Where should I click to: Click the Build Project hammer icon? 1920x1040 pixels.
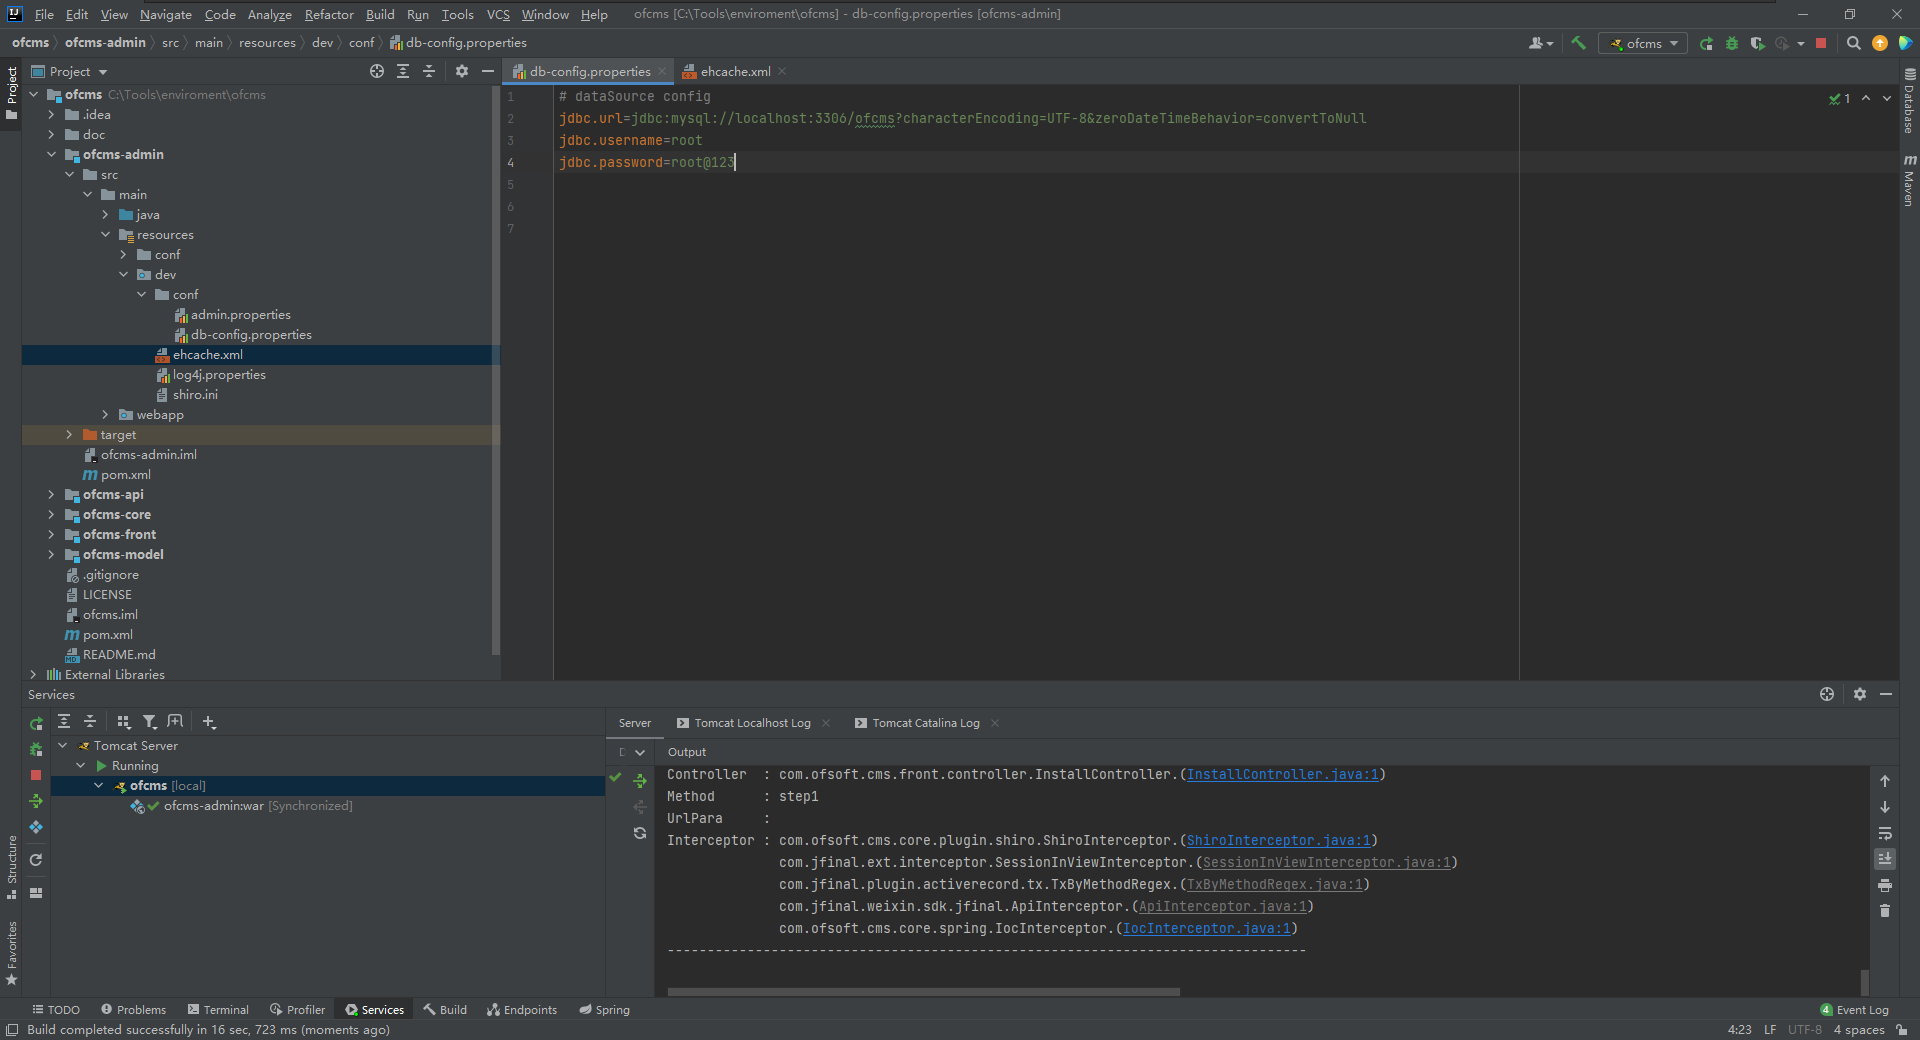click(x=1578, y=43)
